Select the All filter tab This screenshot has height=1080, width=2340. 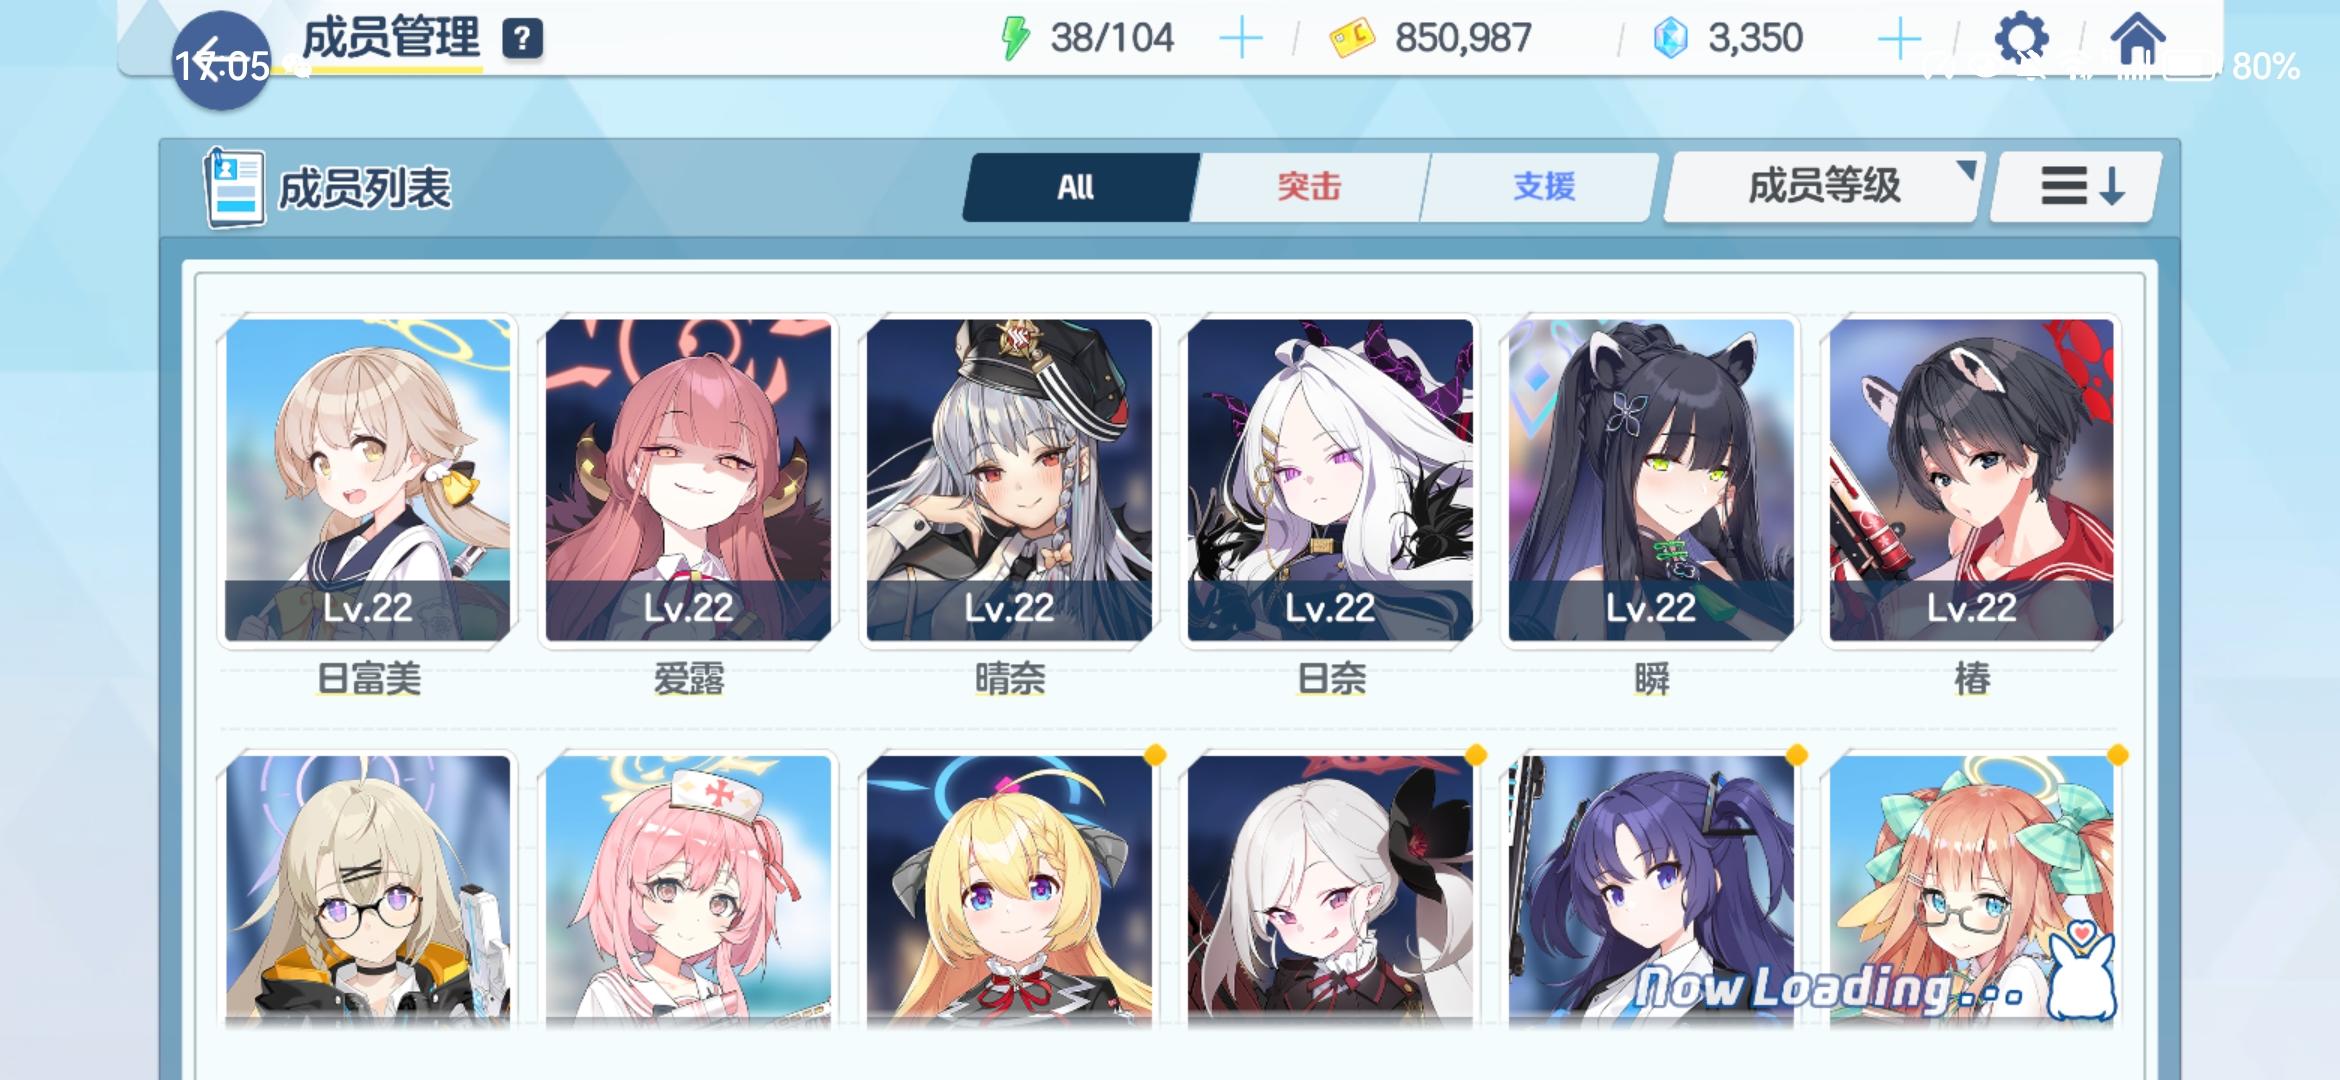click(1079, 187)
